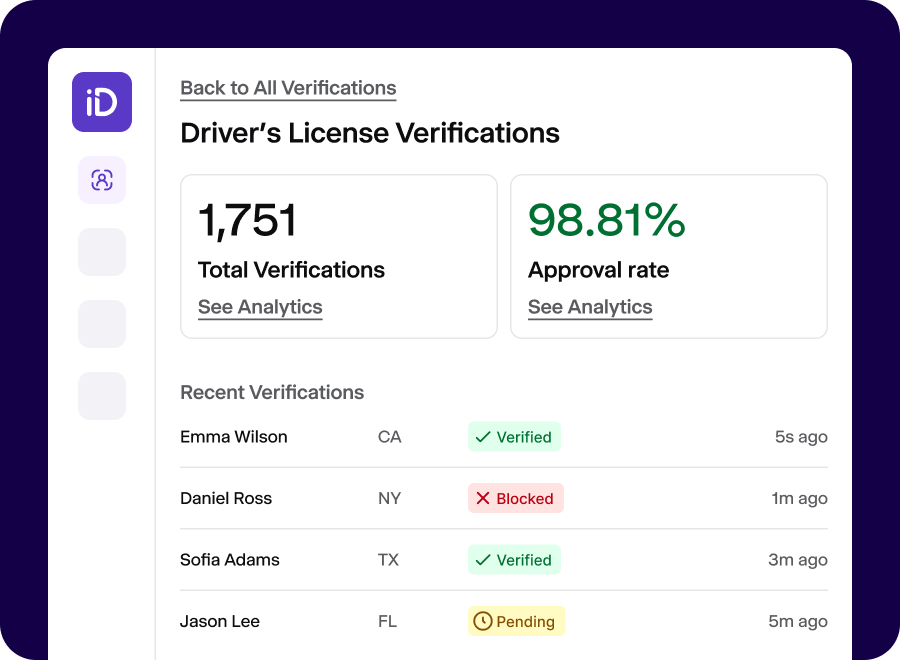The height and width of the screenshot is (660, 900).
Task: Click the bottom sidebar navigation square
Action: click(101, 396)
